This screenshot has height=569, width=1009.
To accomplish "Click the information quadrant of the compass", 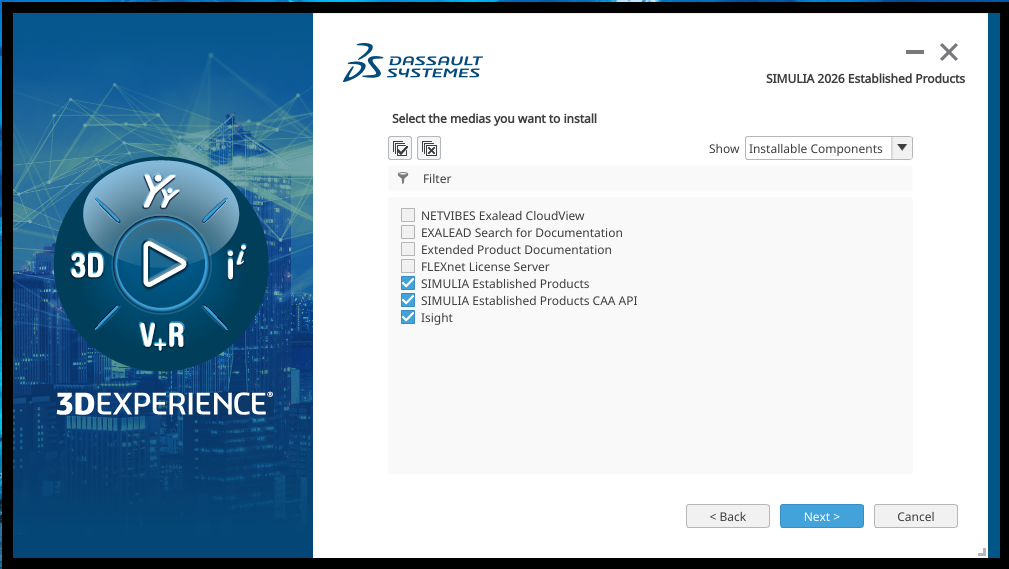I will [235, 266].
